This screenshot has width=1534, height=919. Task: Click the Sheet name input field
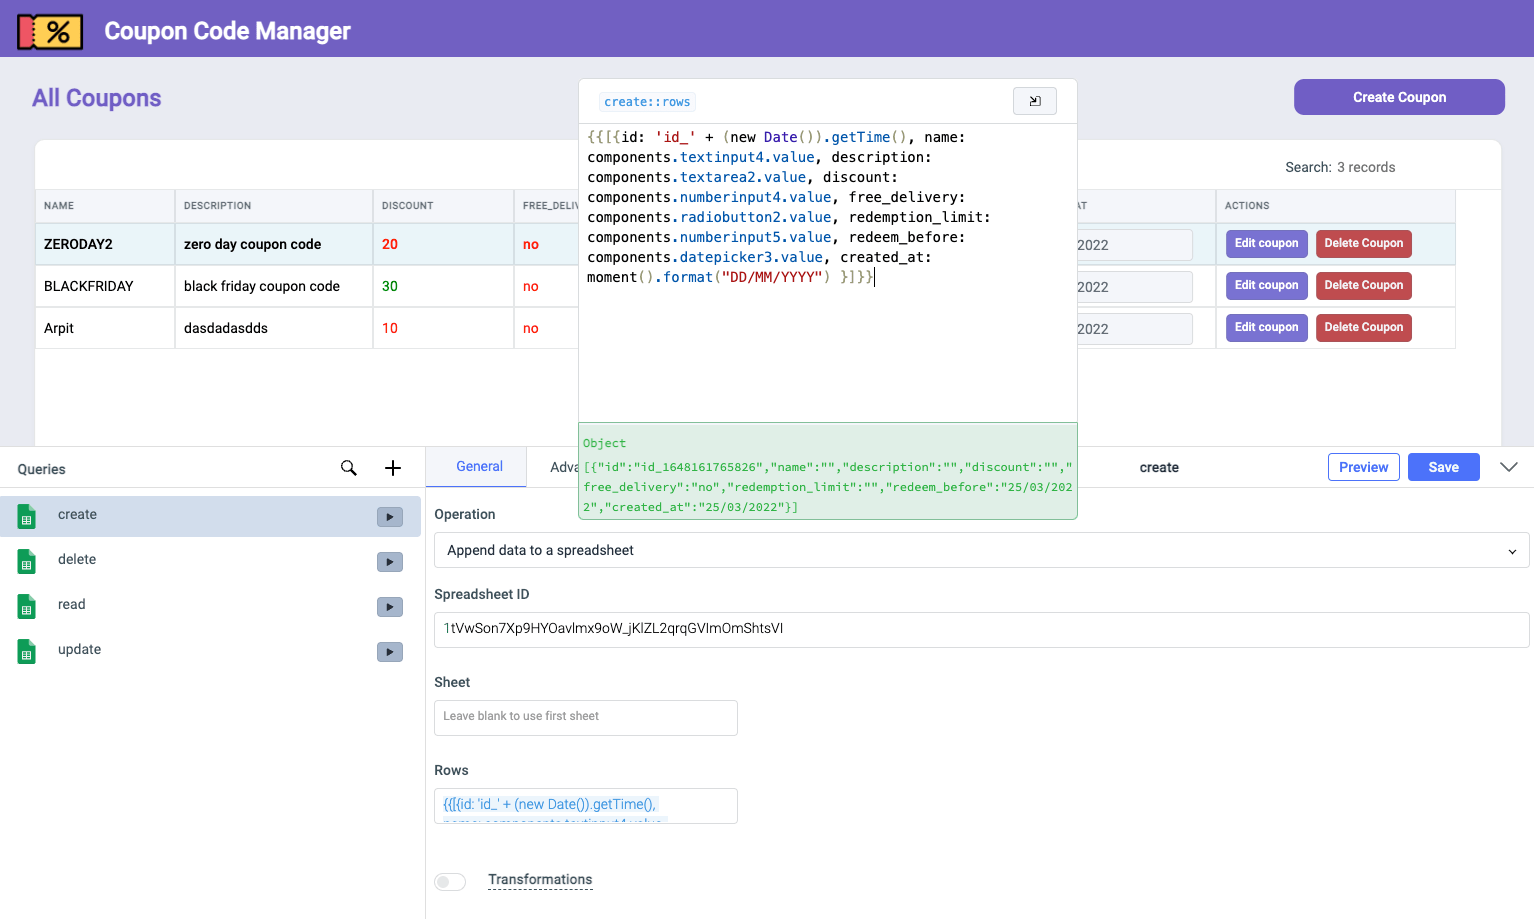pos(585,717)
